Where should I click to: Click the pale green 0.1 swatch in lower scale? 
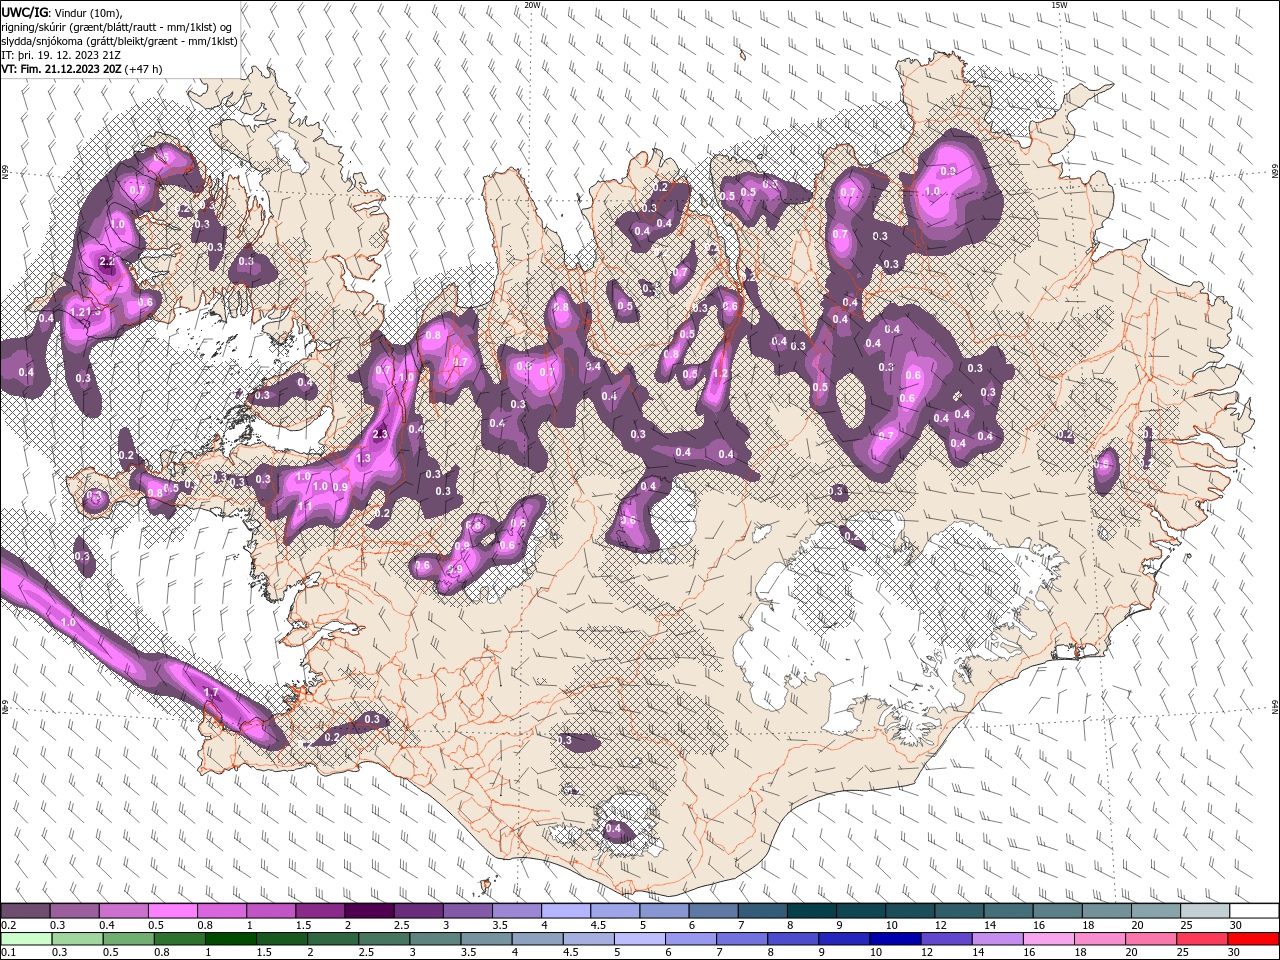[x=26, y=939]
